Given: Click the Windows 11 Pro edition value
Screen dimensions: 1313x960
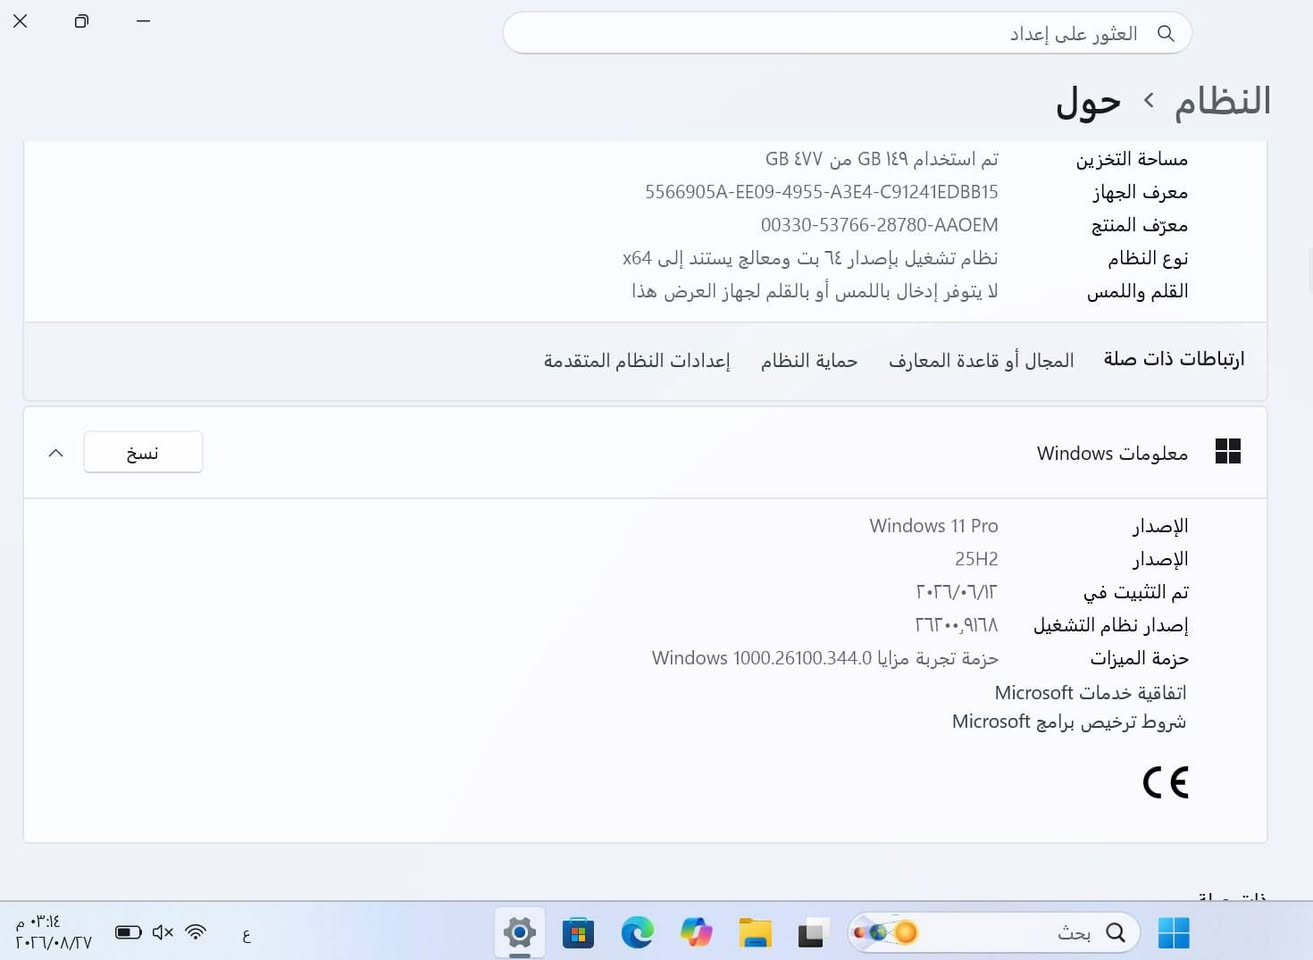Looking at the screenshot, I should click(x=933, y=526).
